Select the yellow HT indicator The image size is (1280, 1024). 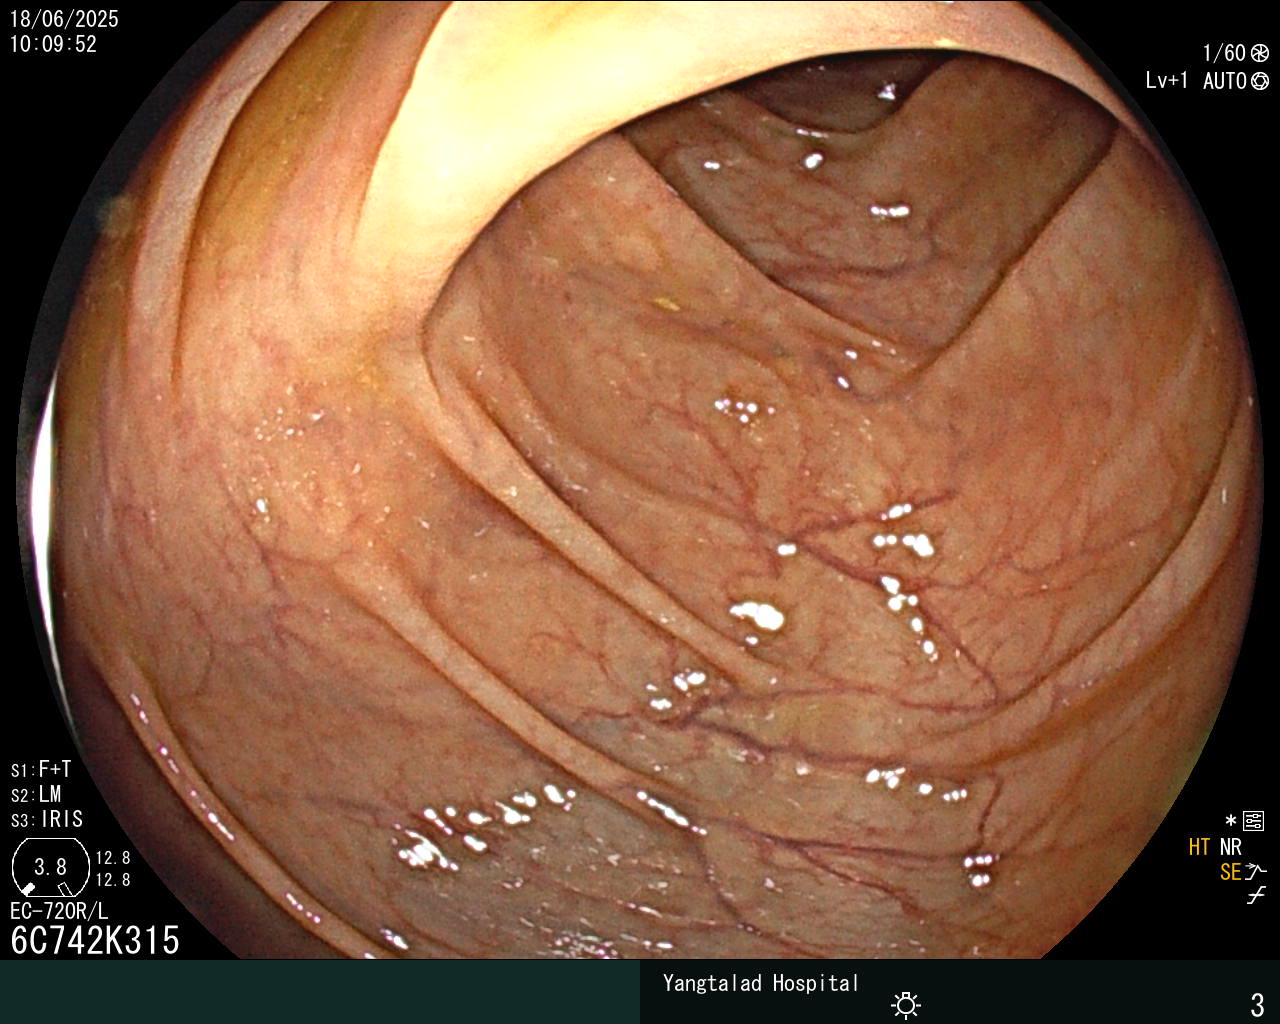[x=1199, y=848]
